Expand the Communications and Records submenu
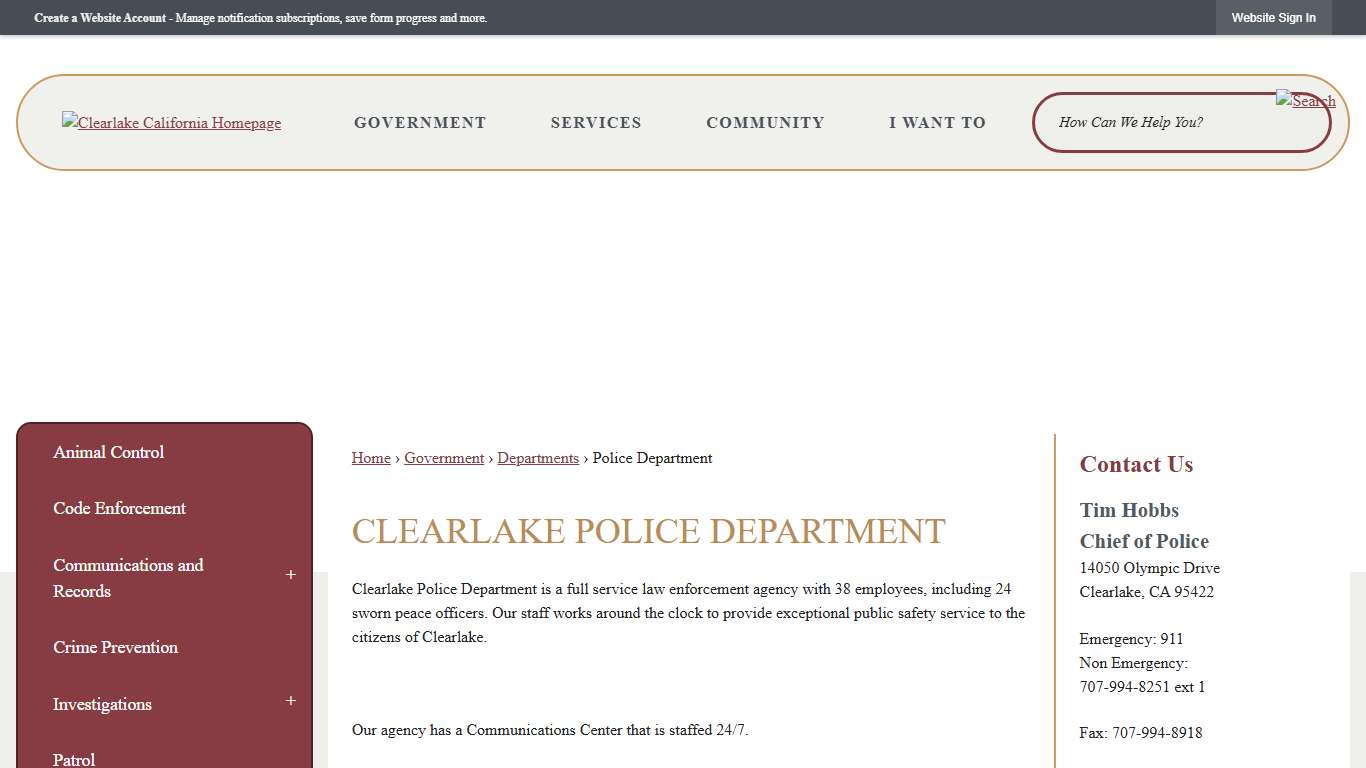The width and height of the screenshot is (1366, 768). pyautogui.click(x=290, y=575)
